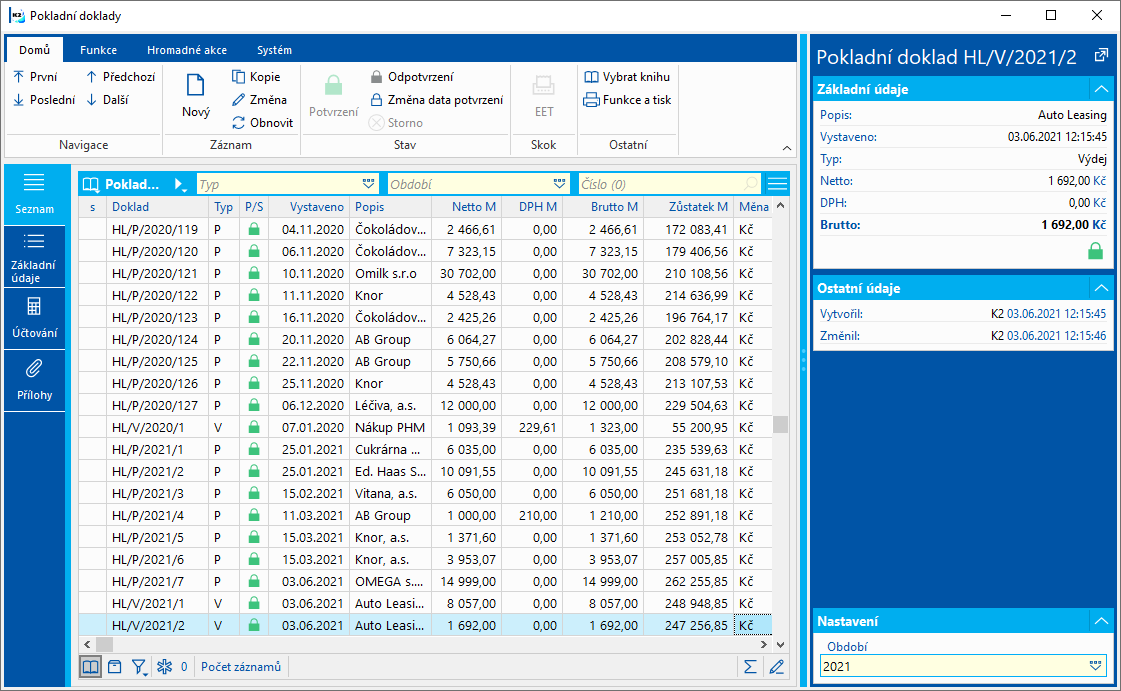Toggle the book view button in status bar
Image resolution: width=1121 pixels, height=691 pixels.
(91, 667)
